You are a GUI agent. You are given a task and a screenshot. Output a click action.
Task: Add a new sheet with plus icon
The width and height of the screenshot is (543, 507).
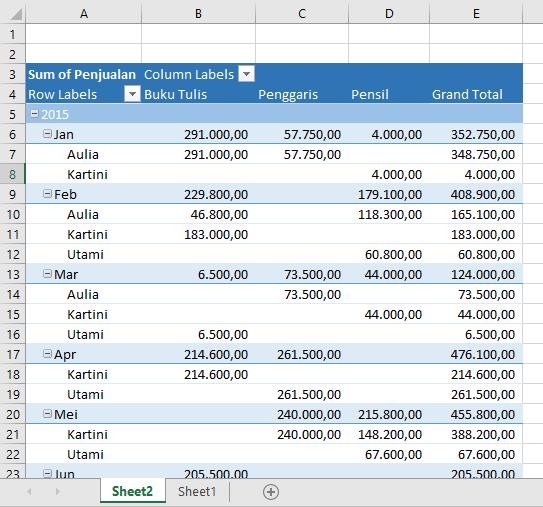(x=271, y=492)
